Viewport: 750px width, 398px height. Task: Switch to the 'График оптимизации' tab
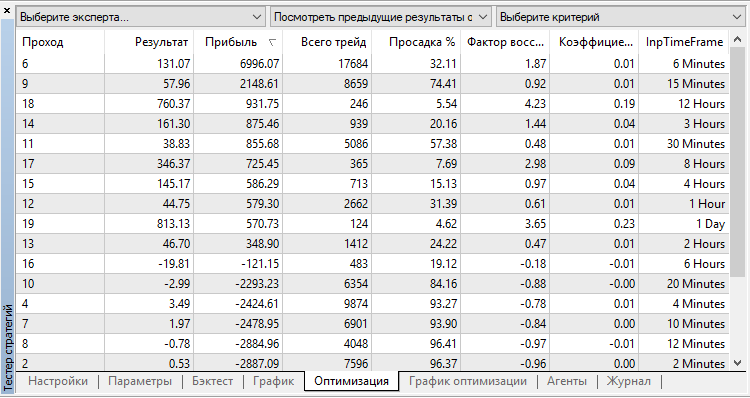468,381
